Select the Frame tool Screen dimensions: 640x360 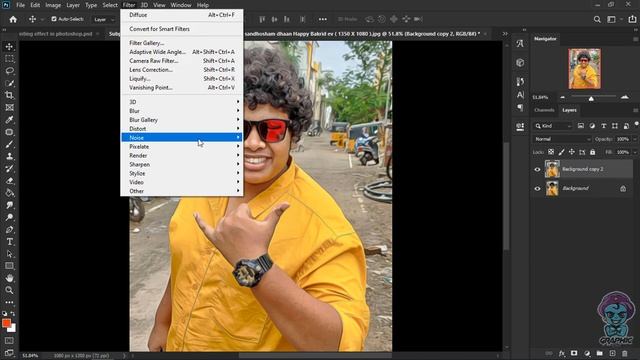pos(9,108)
